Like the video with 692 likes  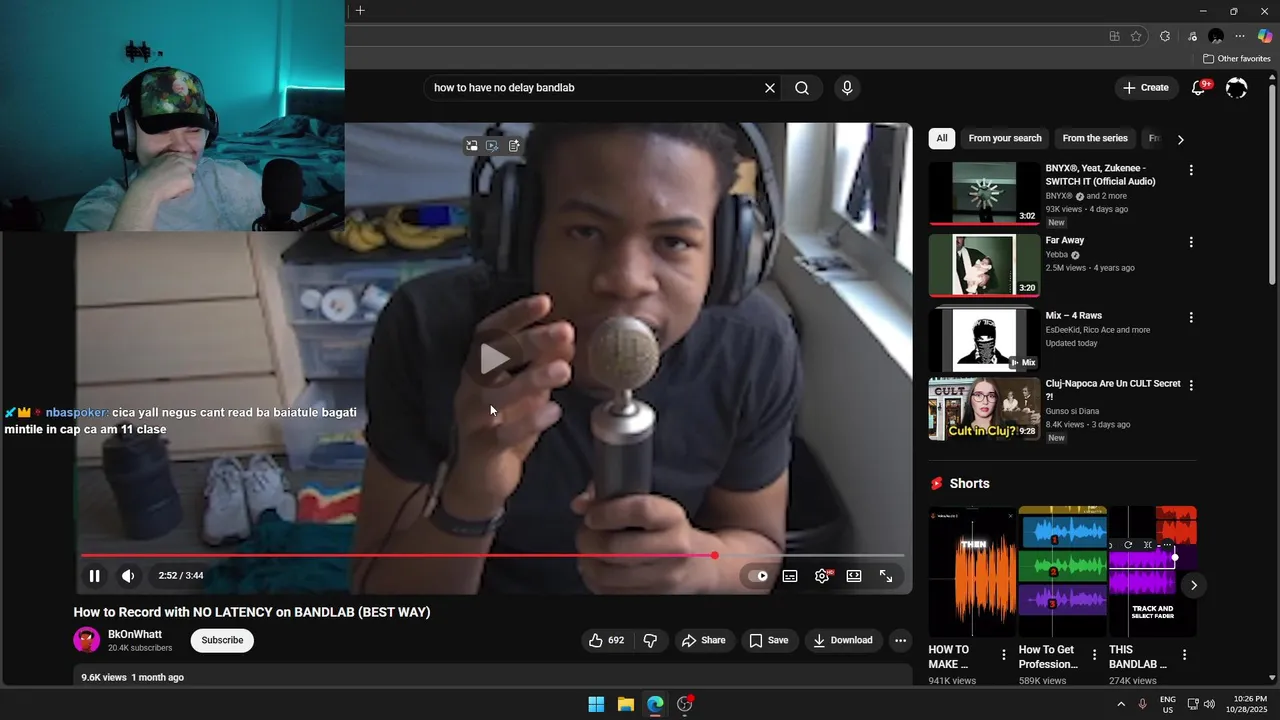606,640
